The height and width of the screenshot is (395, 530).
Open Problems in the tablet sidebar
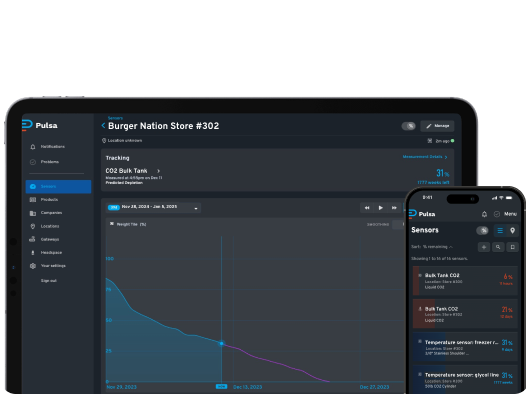pos(50,162)
